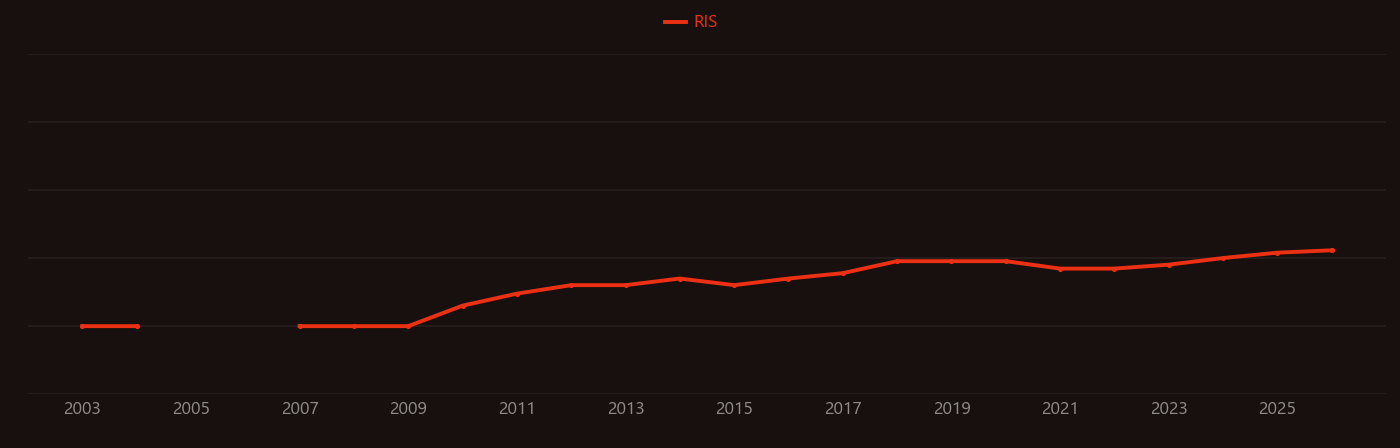Click the 2009 data point where the line starts rising

point(408,326)
